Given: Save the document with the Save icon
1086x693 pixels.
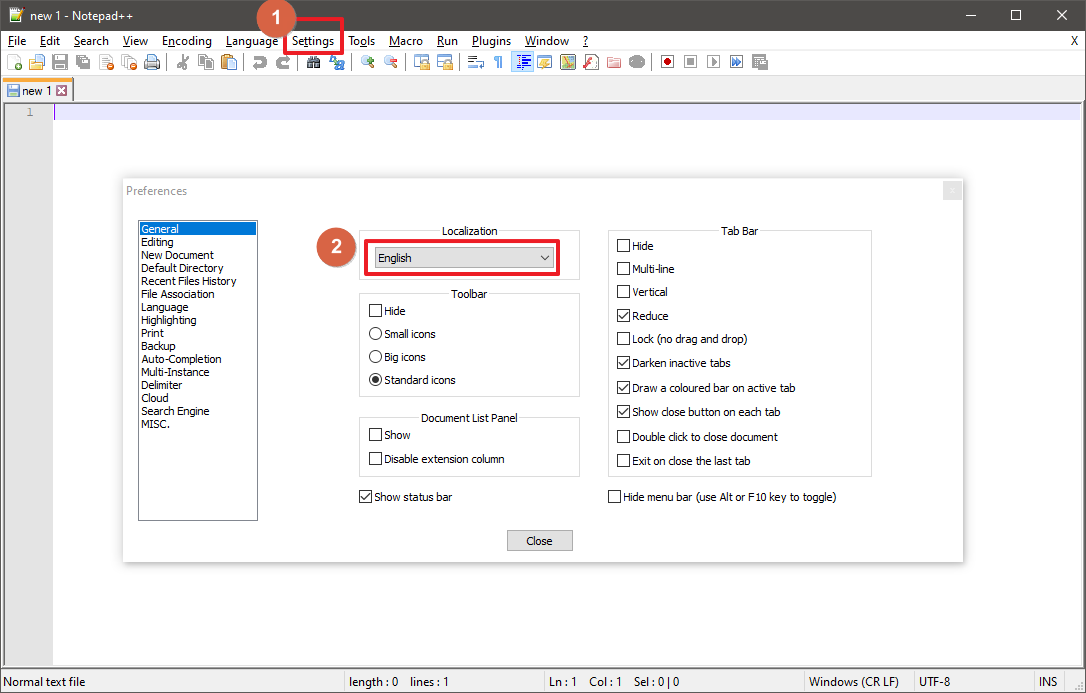Looking at the screenshot, I should tap(60, 62).
